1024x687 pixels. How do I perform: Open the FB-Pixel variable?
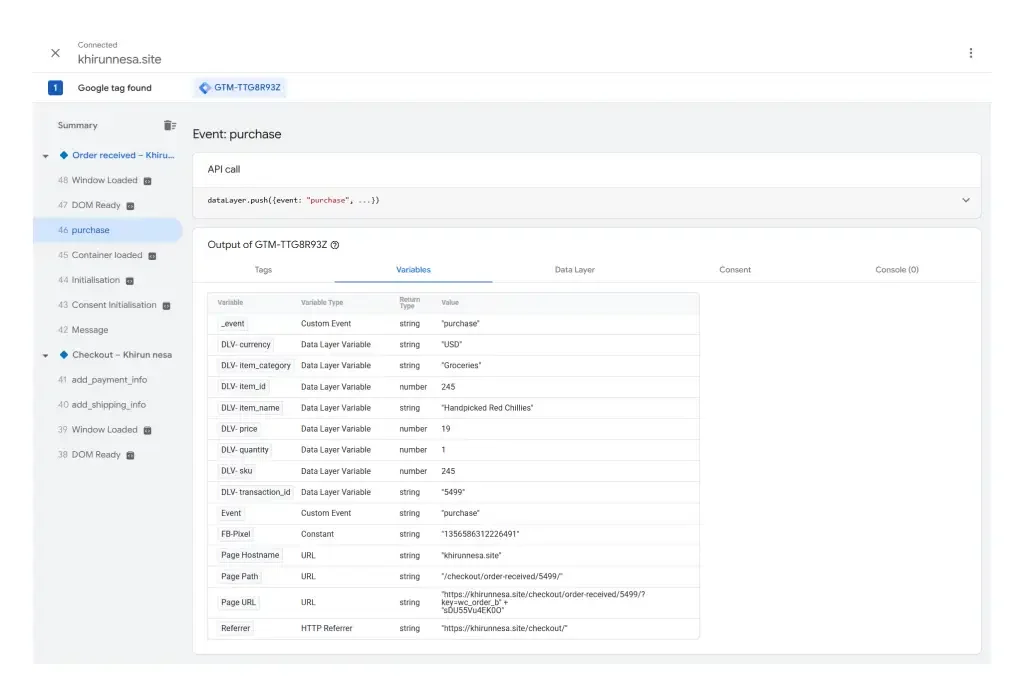click(236, 534)
